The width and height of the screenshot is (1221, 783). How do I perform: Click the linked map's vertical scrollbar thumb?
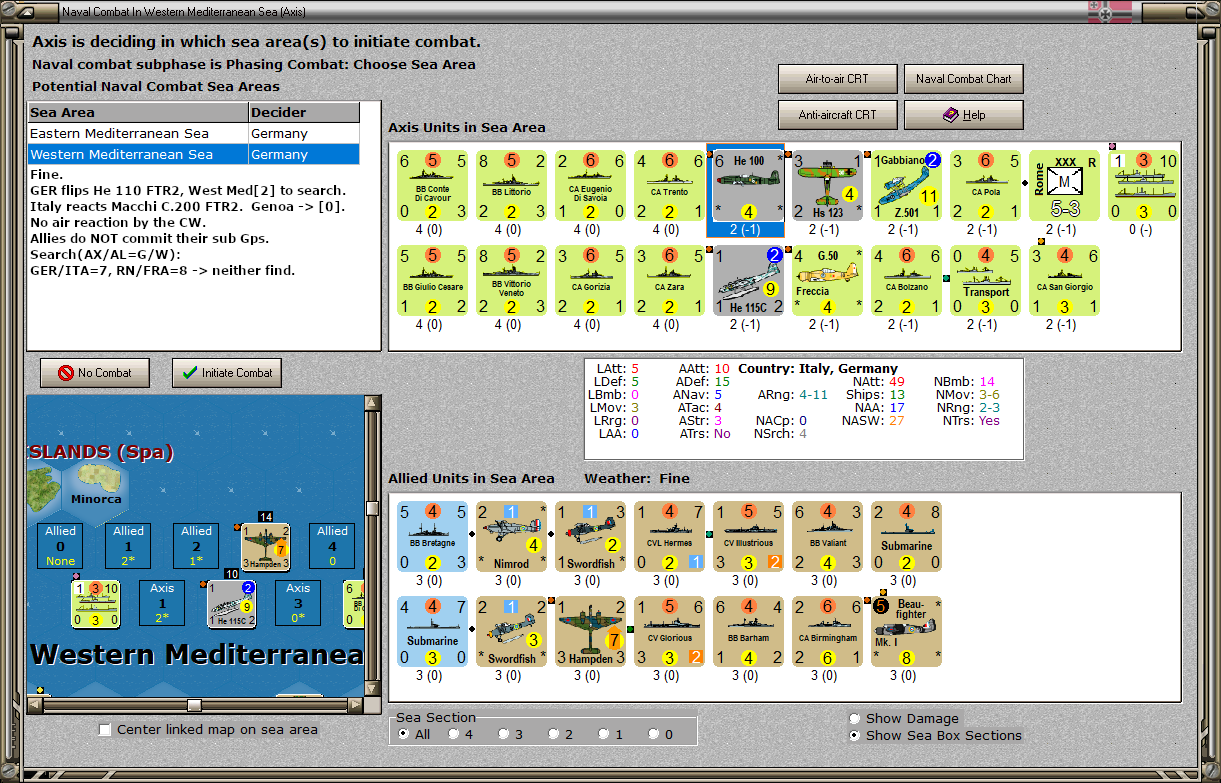[x=373, y=508]
